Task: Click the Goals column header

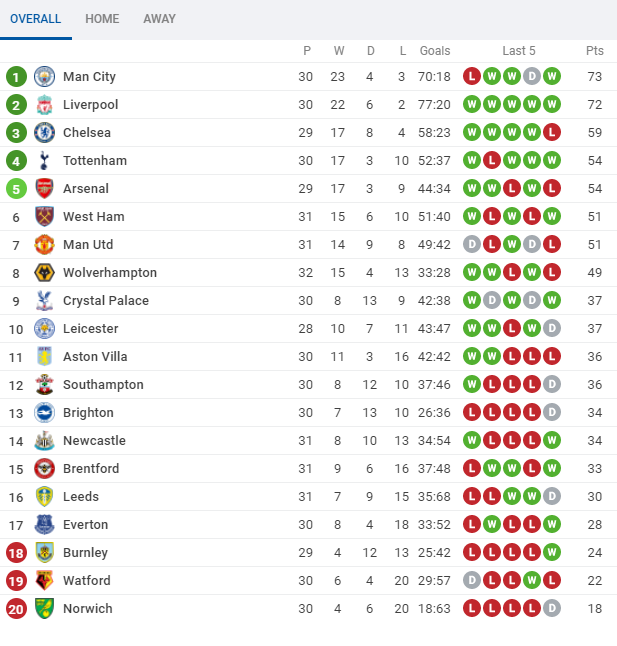Action: pos(435,51)
